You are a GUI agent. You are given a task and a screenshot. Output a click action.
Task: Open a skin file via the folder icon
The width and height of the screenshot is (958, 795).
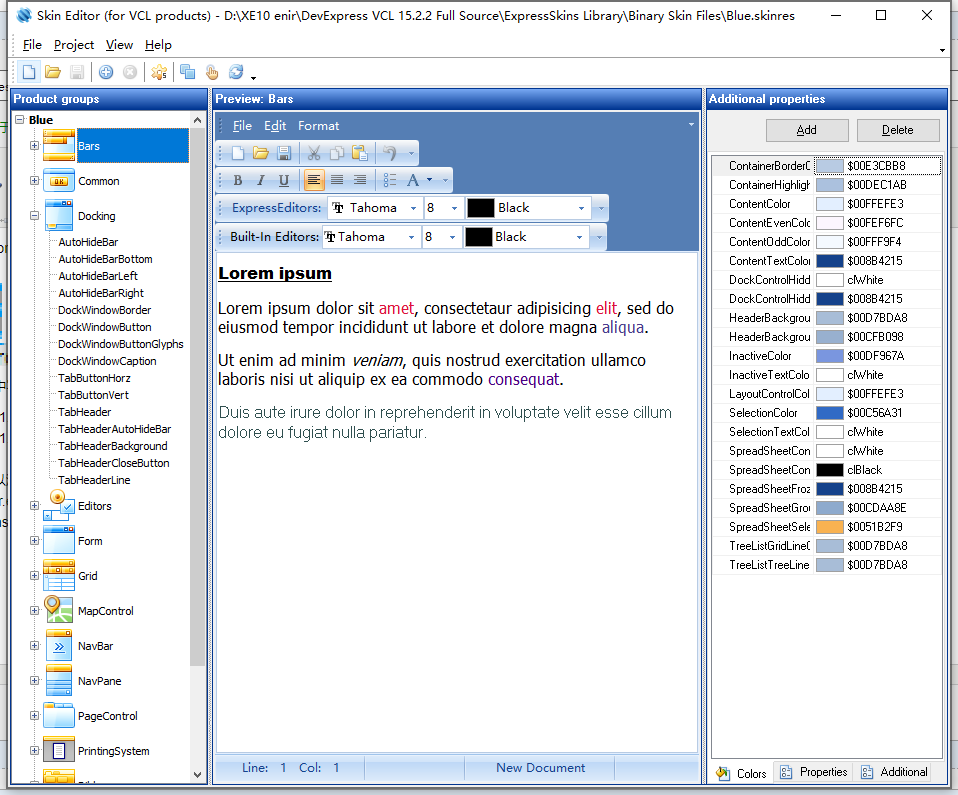coord(53,72)
